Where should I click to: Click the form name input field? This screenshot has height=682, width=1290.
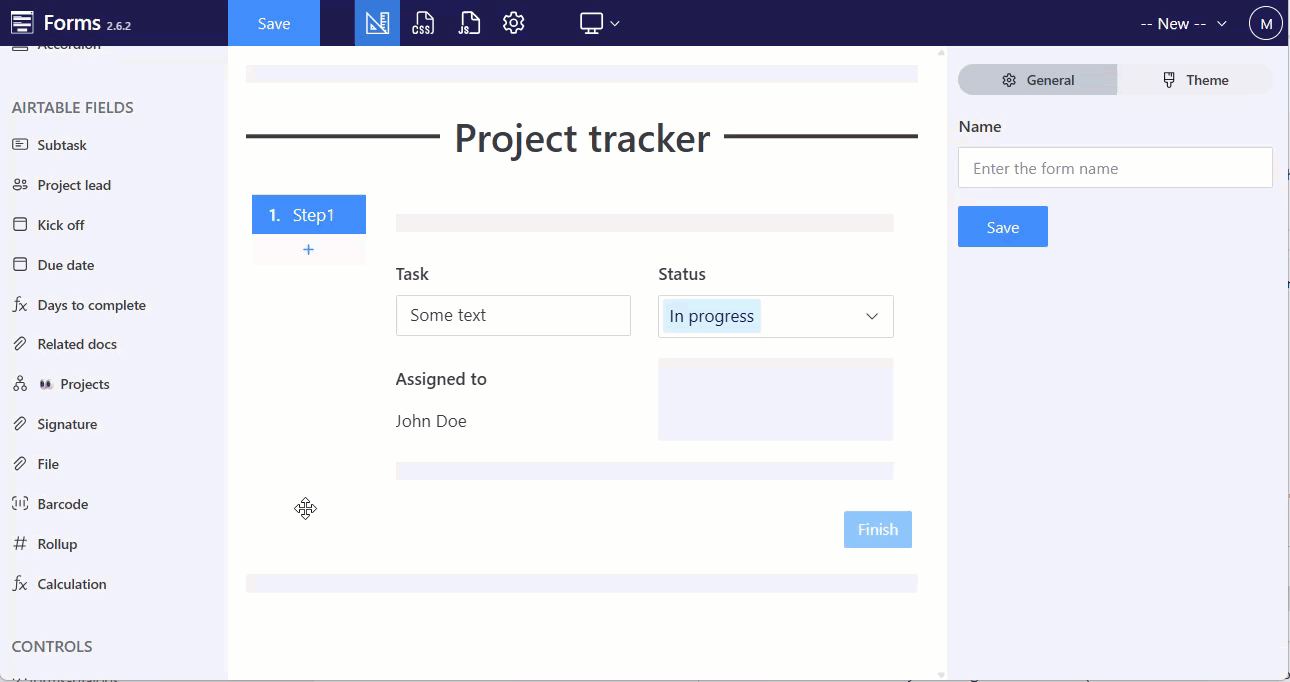[x=1115, y=168]
